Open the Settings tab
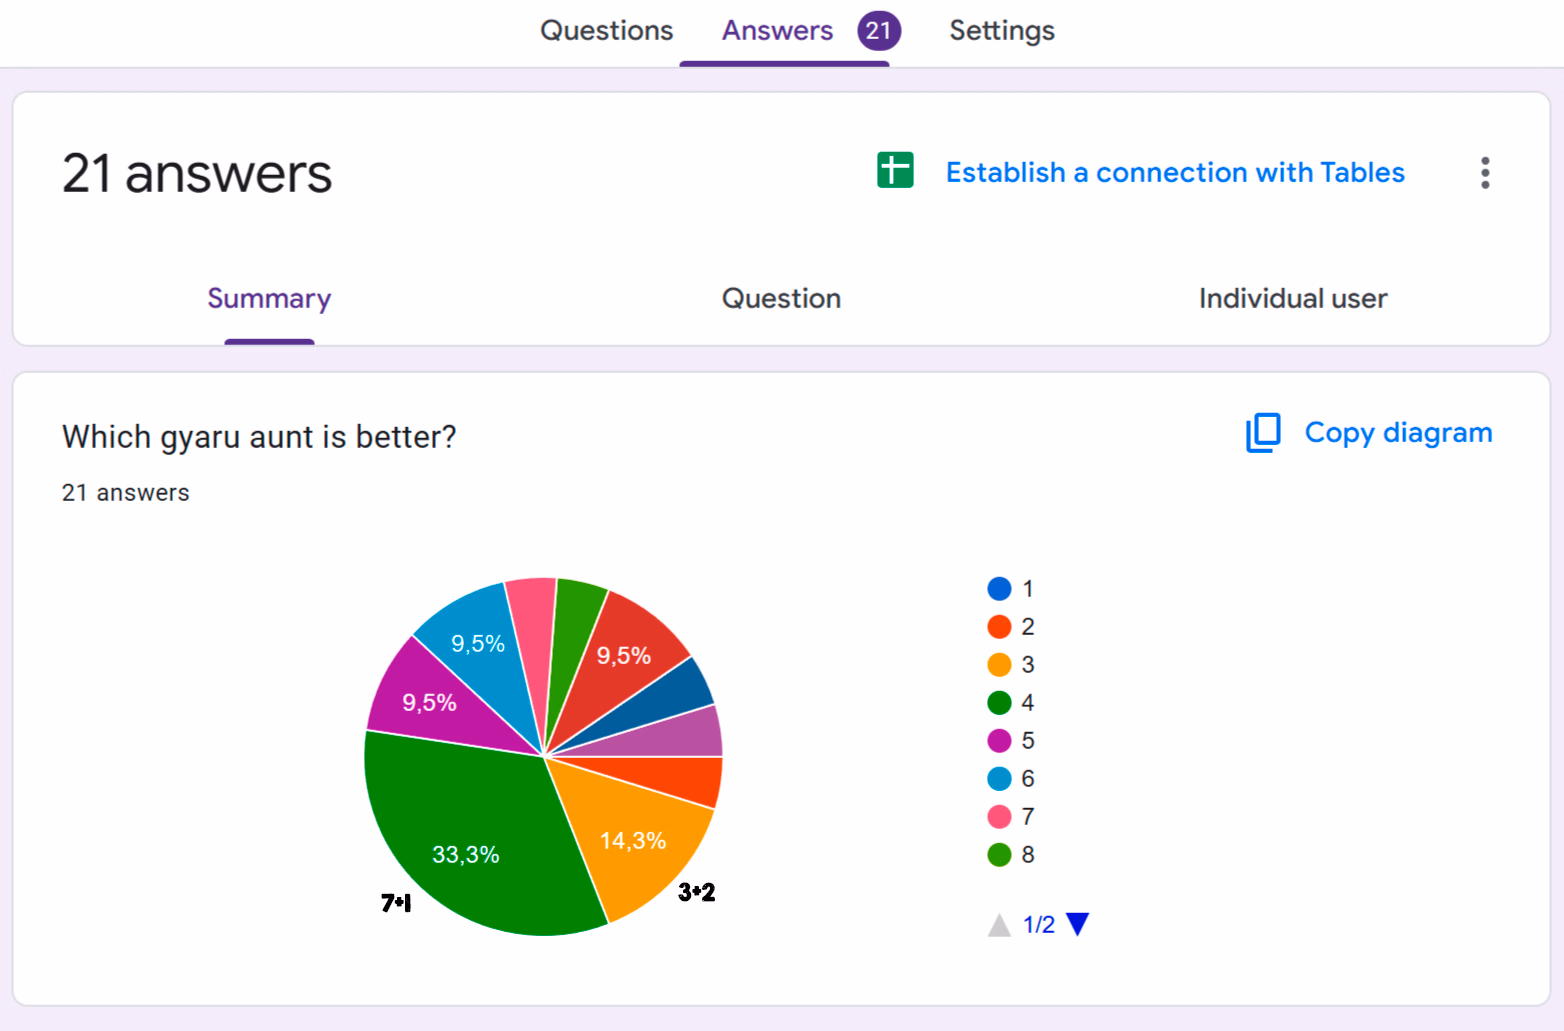This screenshot has height=1031, width=1564. click(1001, 31)
